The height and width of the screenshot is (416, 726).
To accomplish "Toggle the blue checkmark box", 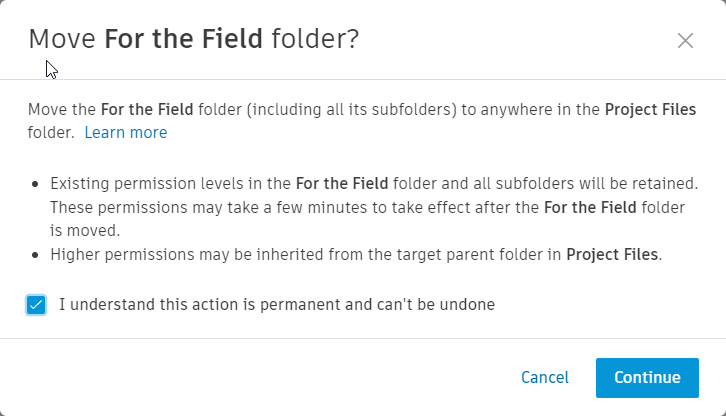I will point(36,305).
